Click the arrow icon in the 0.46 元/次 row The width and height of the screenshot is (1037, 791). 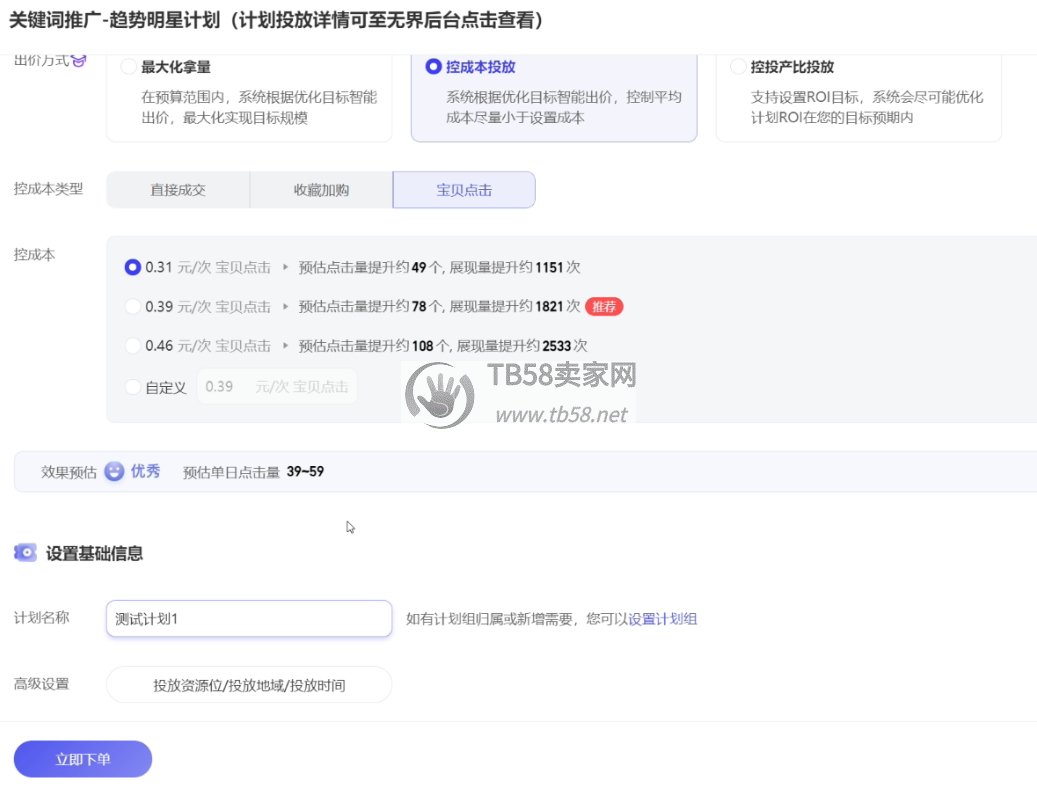(x=285, y=346)
